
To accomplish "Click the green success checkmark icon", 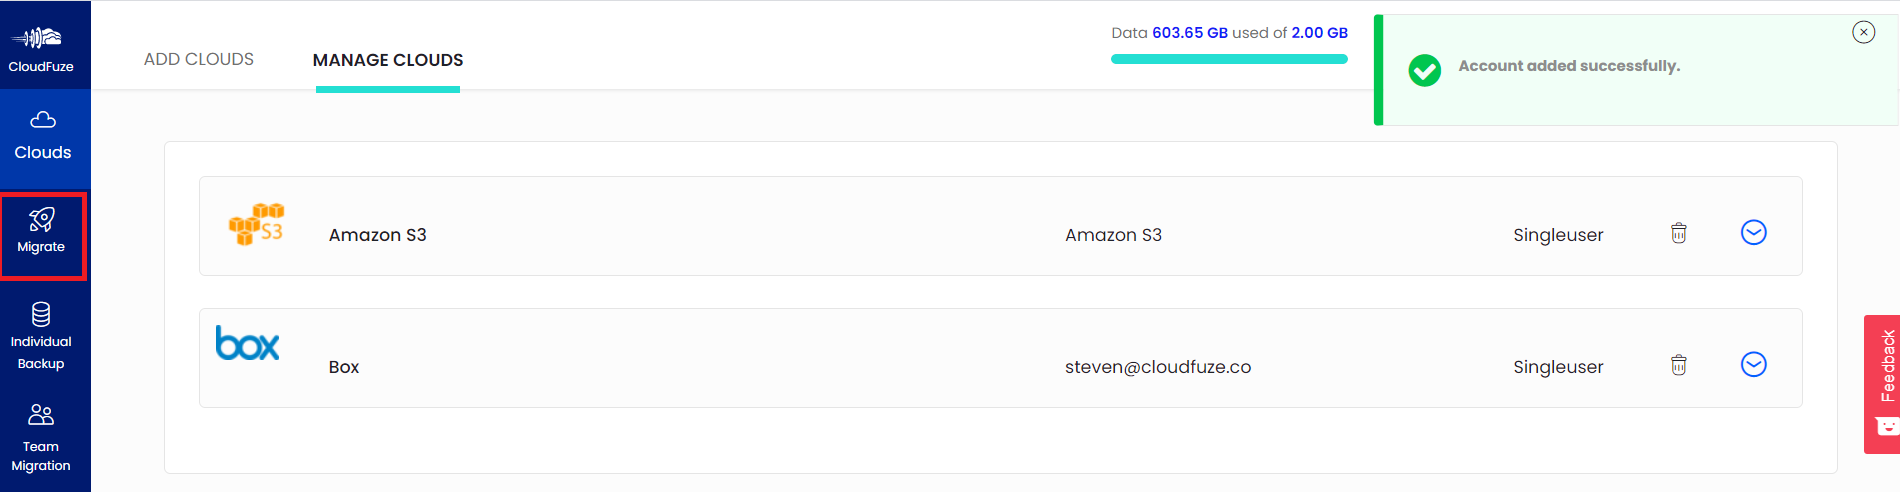I will pyautogui.click(x=1425, y=70).
